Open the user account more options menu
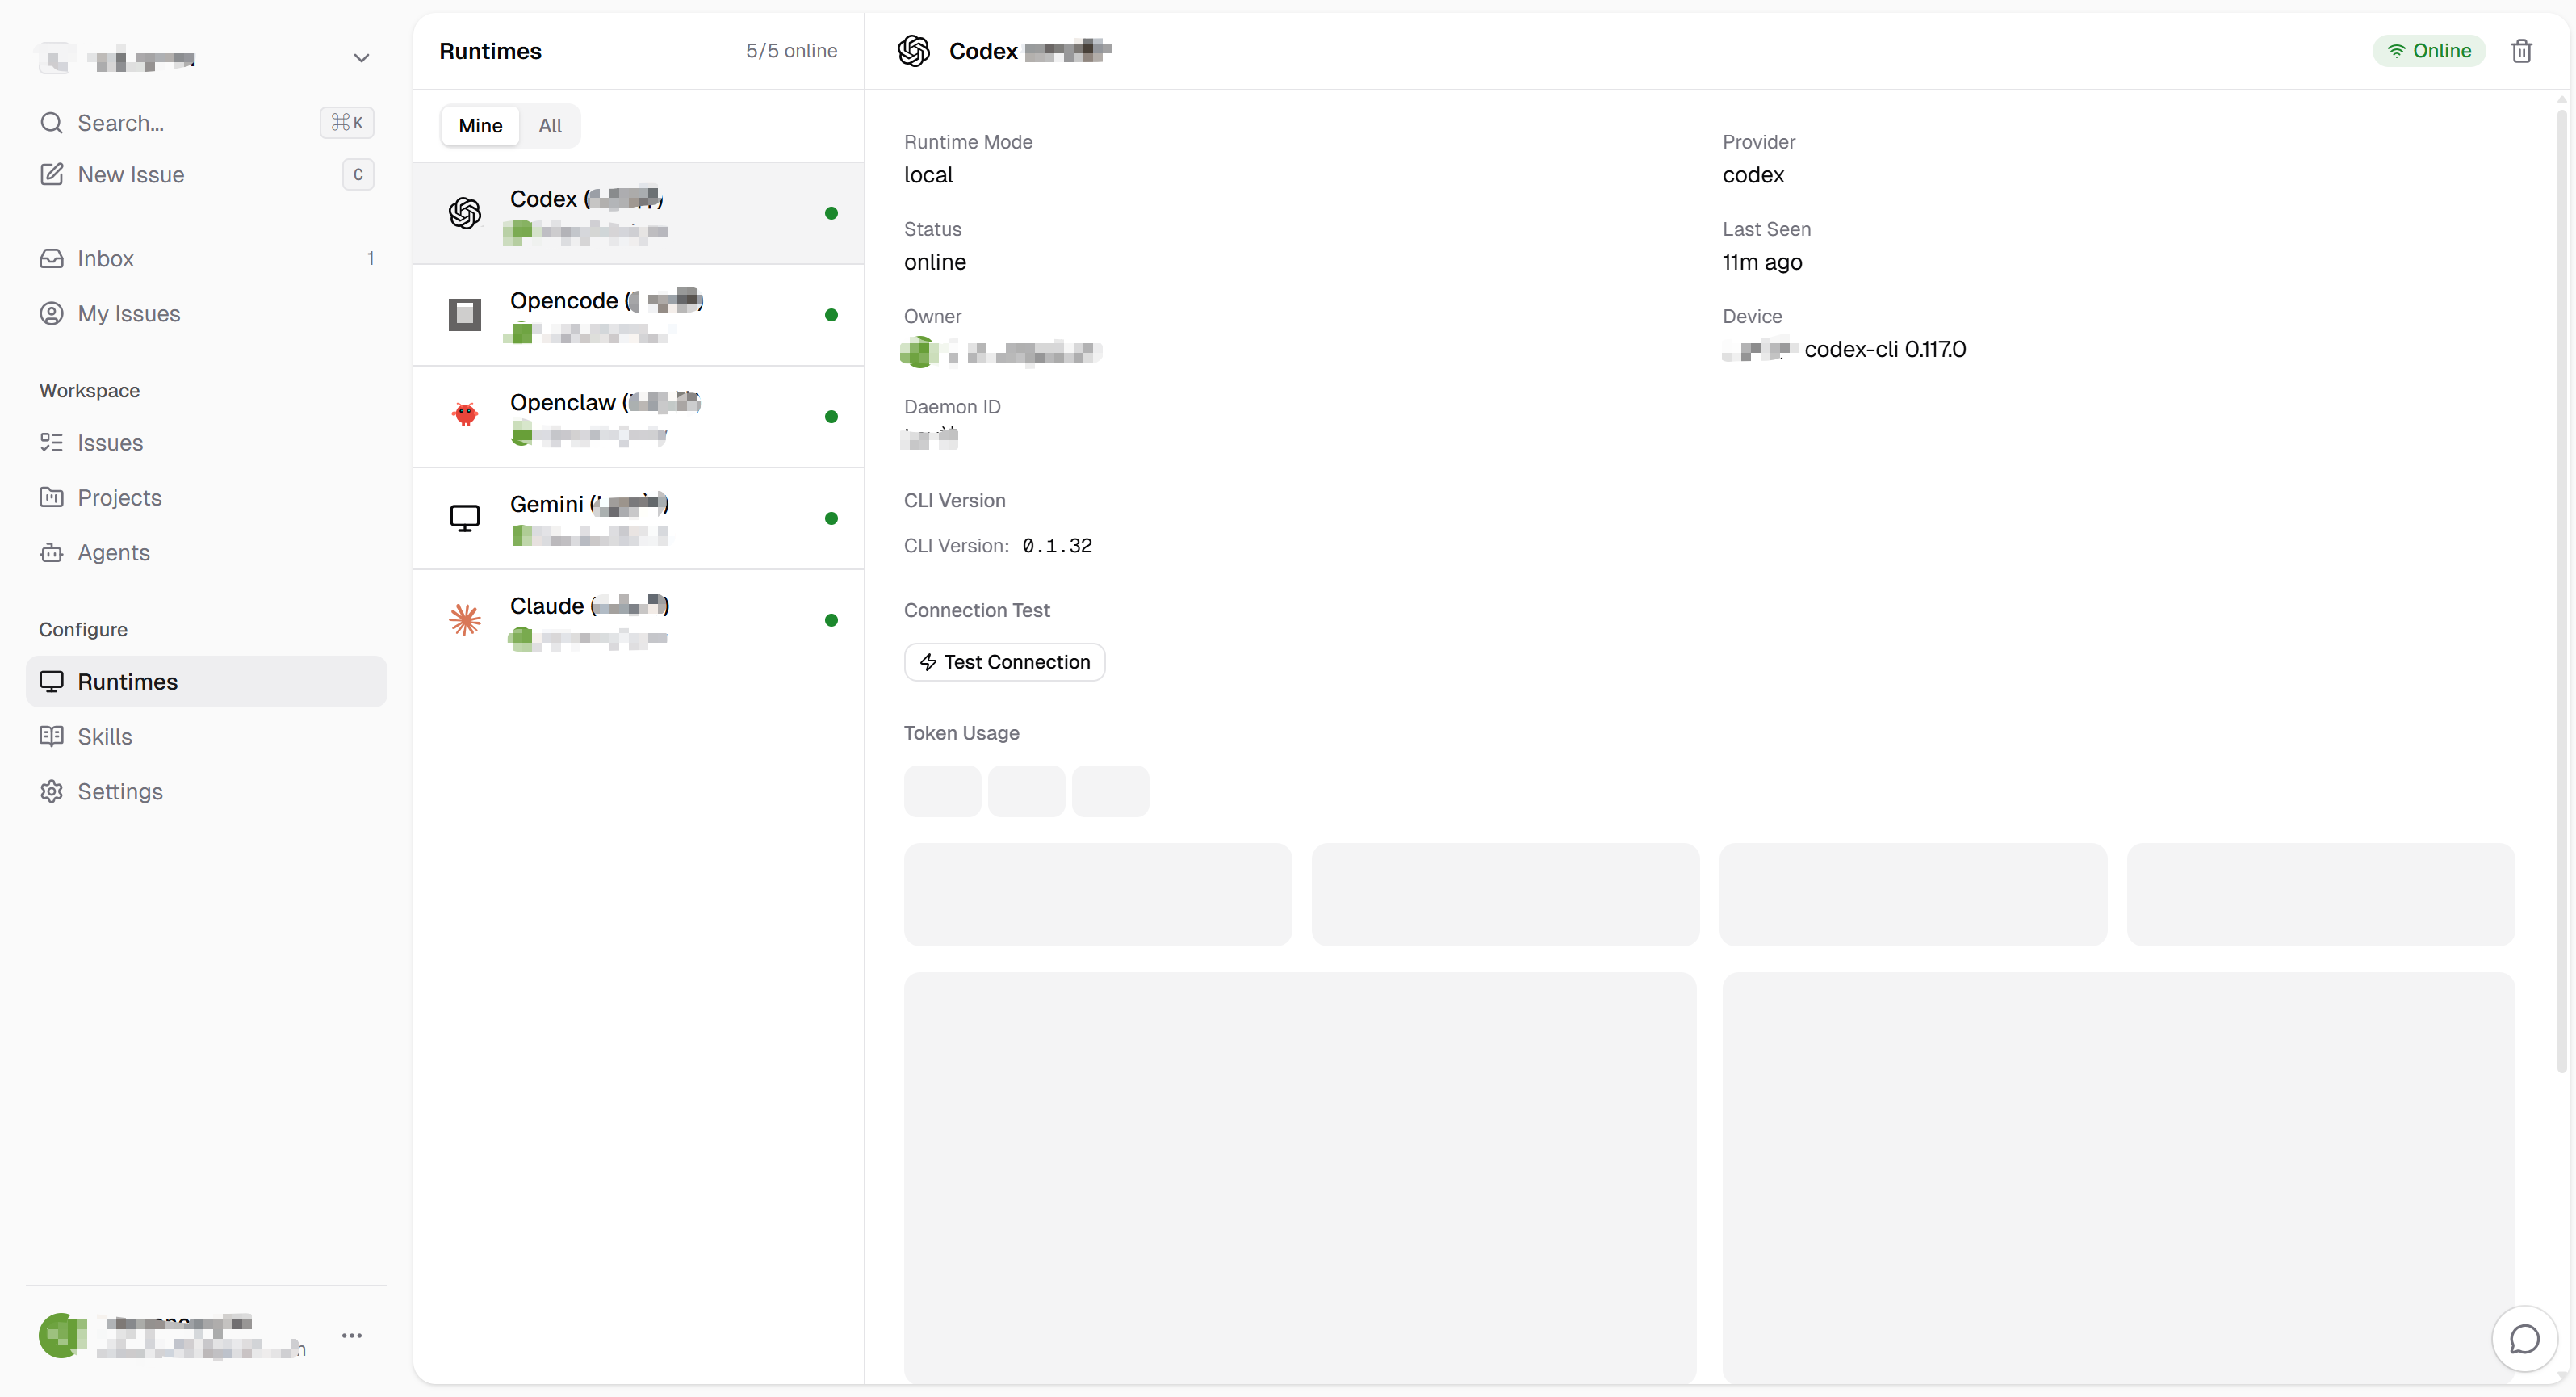Viewport: 2576px width, 1397px height. pos(352,1335)
